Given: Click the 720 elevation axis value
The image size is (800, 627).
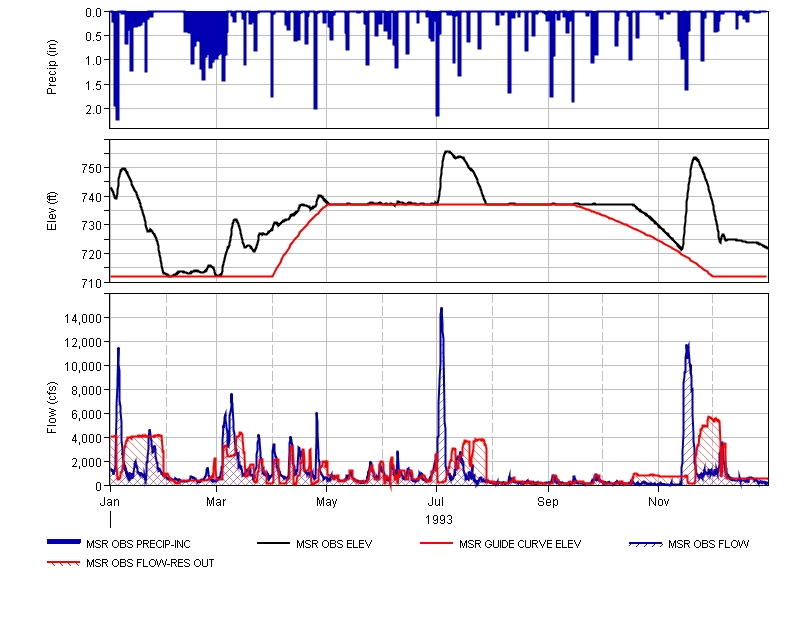Looking at the screenshot, I should point(92,255).
